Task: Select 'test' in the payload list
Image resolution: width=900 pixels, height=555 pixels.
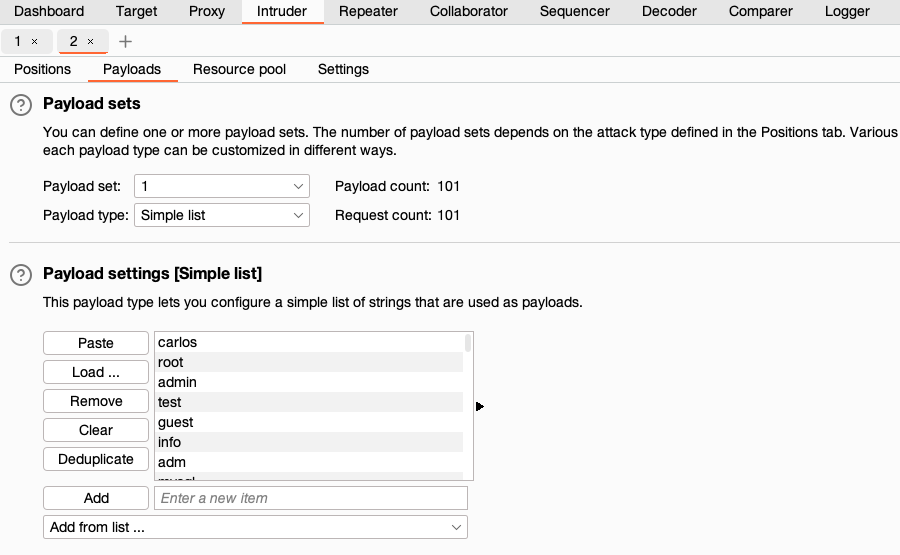Action: click(309, 402)
